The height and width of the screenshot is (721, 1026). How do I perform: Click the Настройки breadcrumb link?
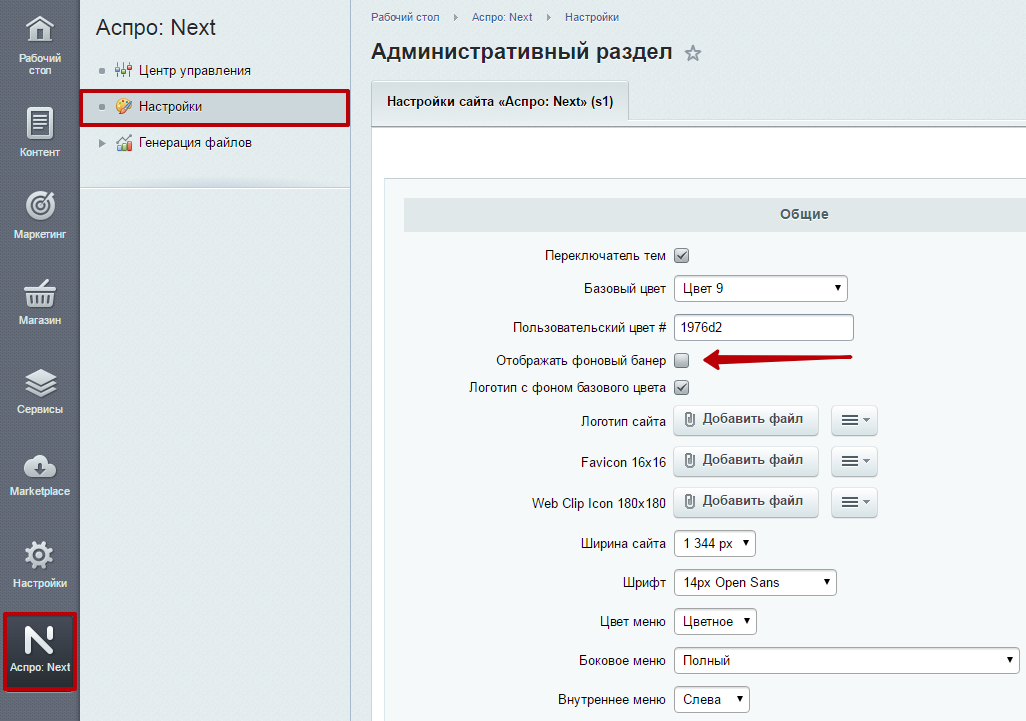(x=592, y=17)
